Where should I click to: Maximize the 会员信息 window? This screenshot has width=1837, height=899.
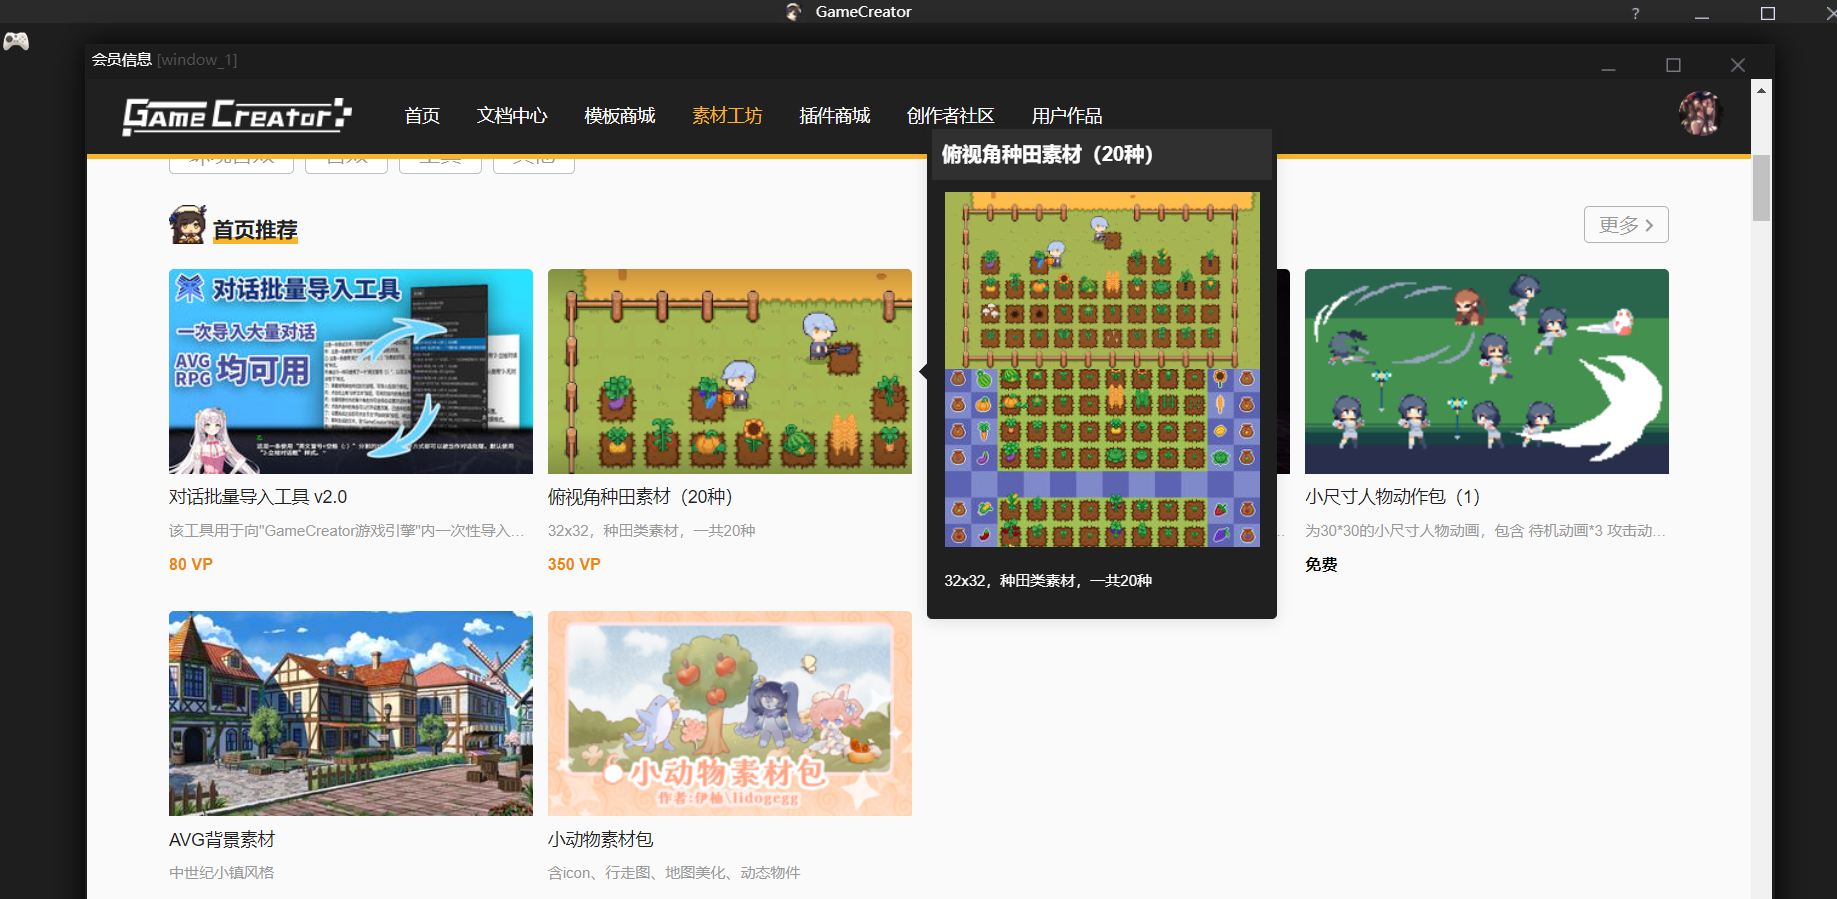pos(1673,65)
